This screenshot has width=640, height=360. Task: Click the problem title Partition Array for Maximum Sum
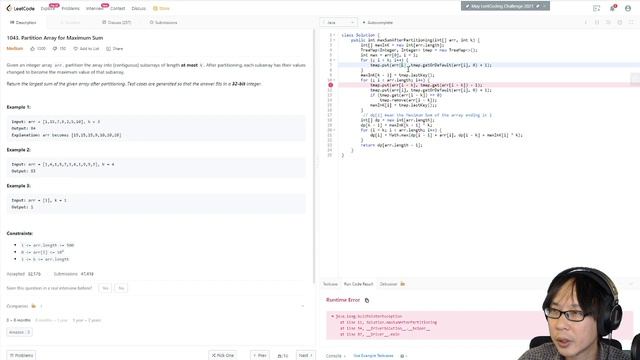pos(55,38)
